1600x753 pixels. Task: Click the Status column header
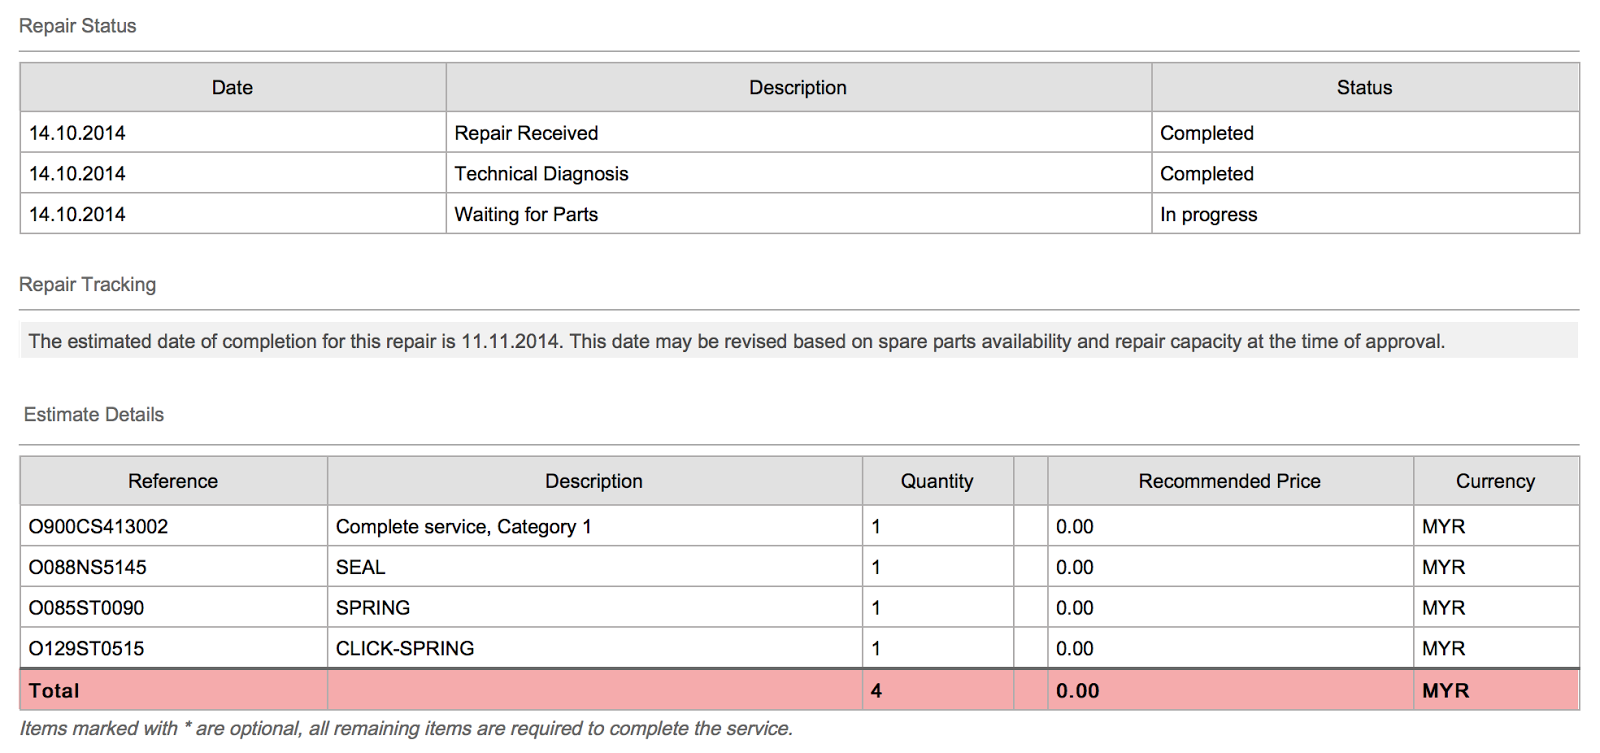tap(1364, 88)
